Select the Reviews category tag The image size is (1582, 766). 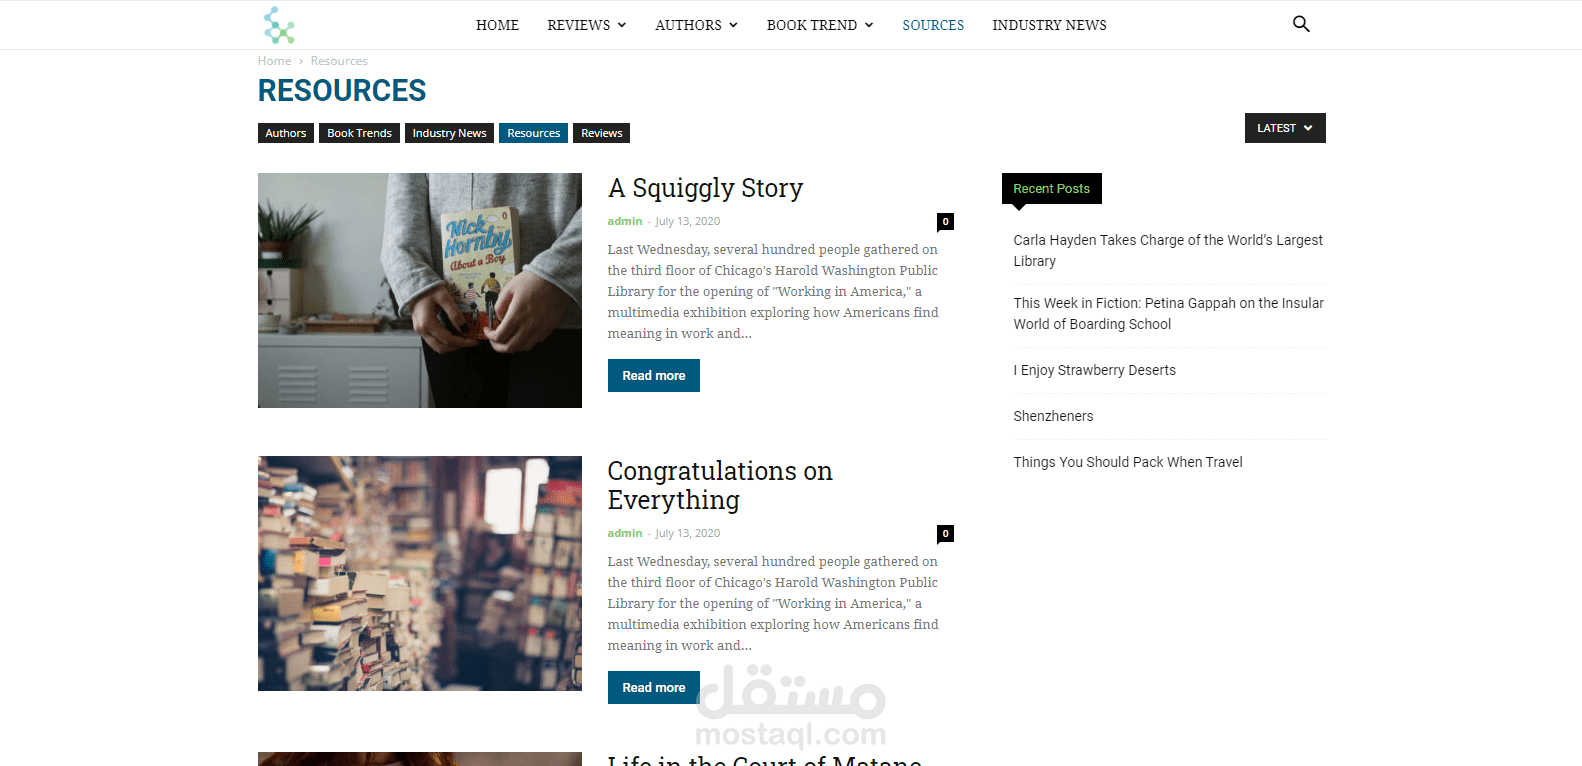tap(601, 133)
